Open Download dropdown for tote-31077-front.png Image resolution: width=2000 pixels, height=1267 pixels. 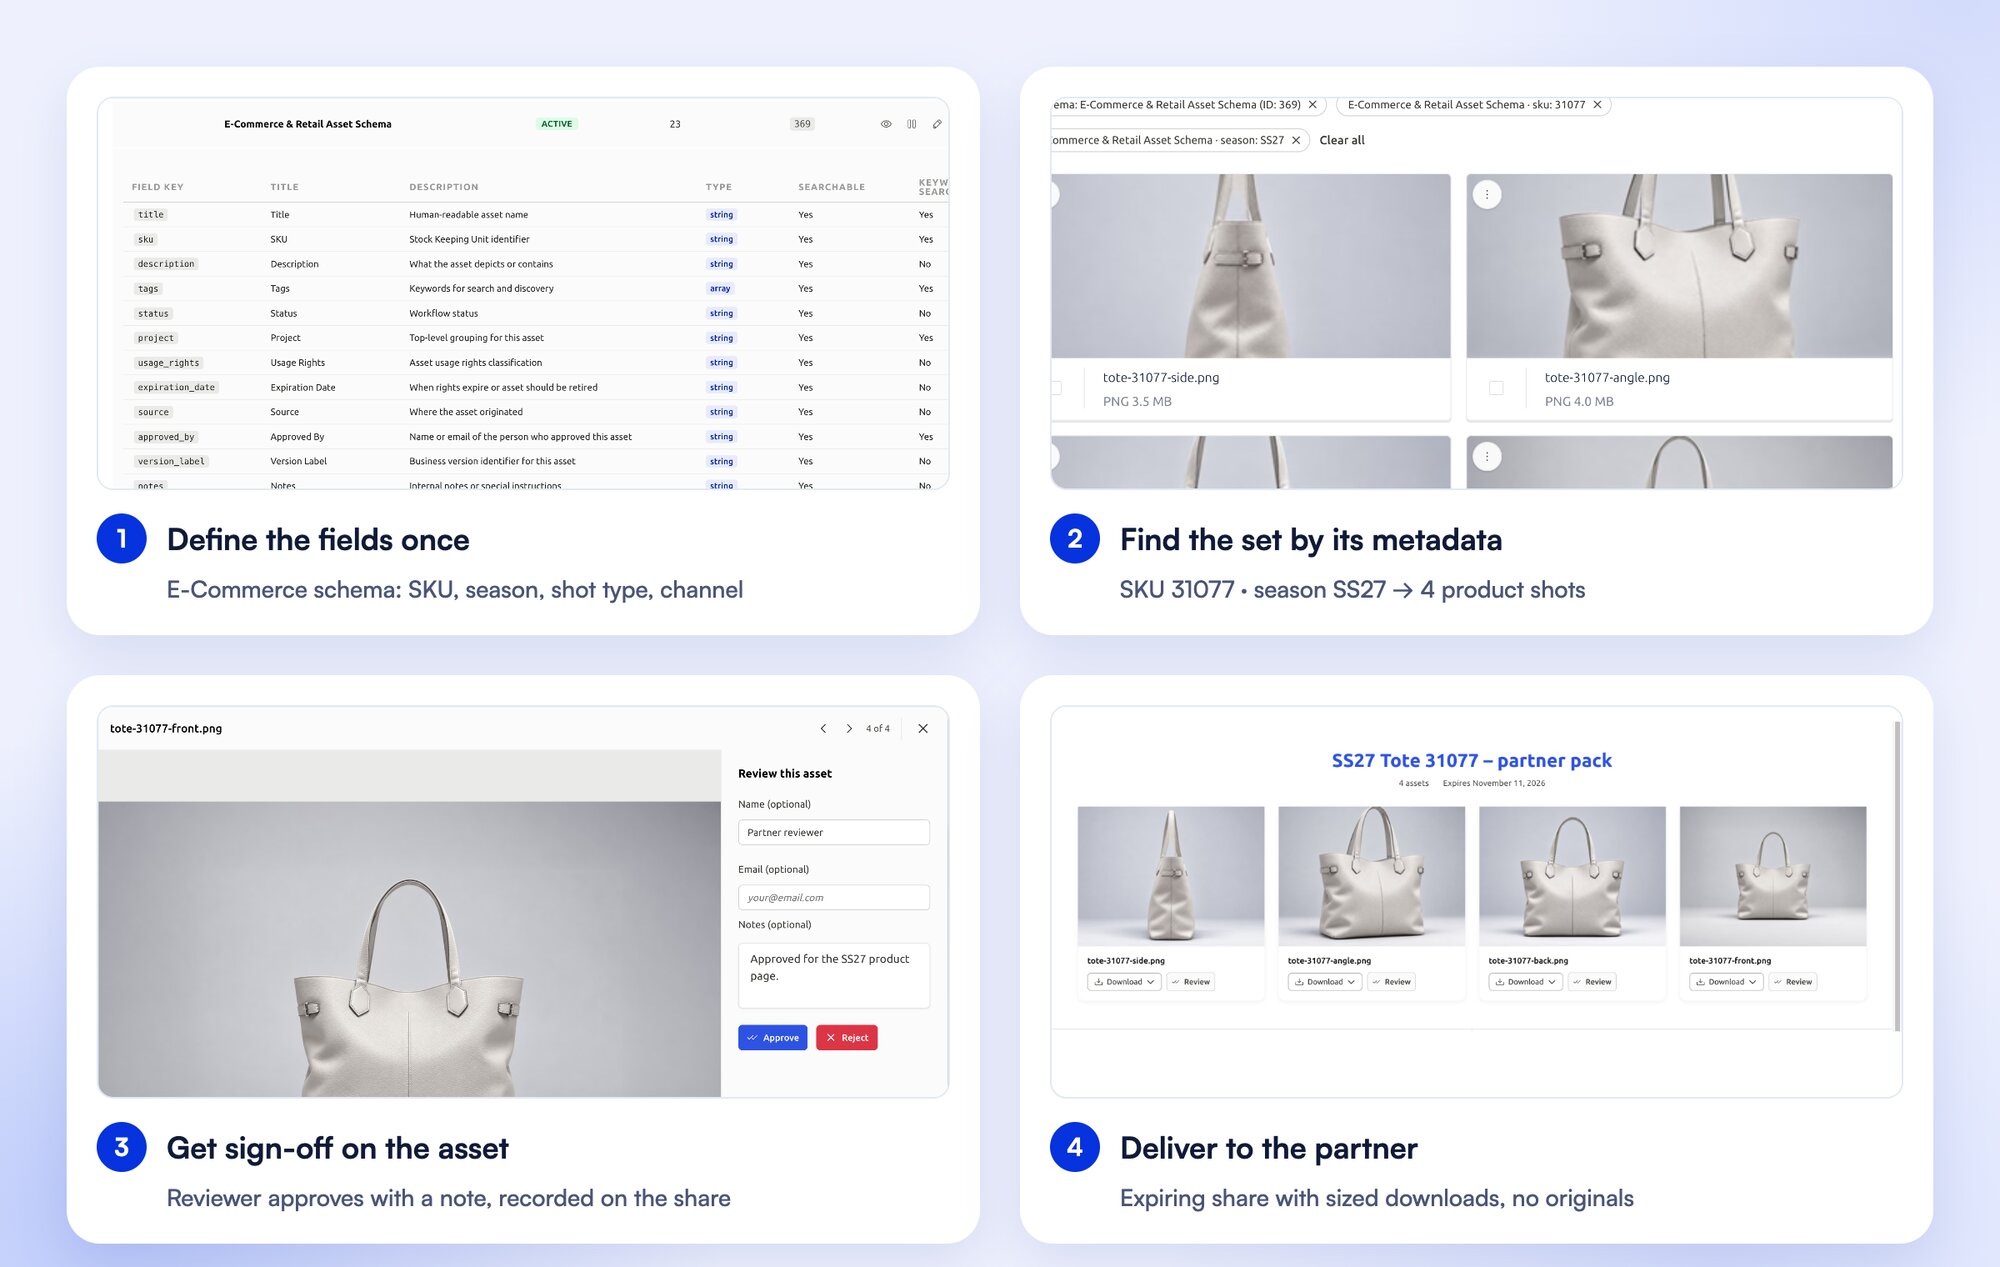tap(1726, 982)
